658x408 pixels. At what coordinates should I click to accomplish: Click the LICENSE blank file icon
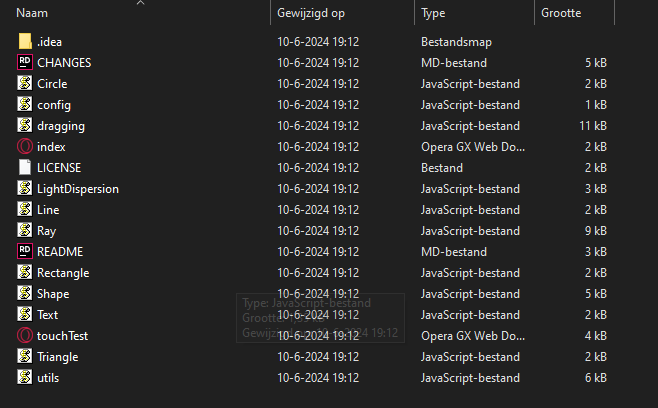coord(25,168)
